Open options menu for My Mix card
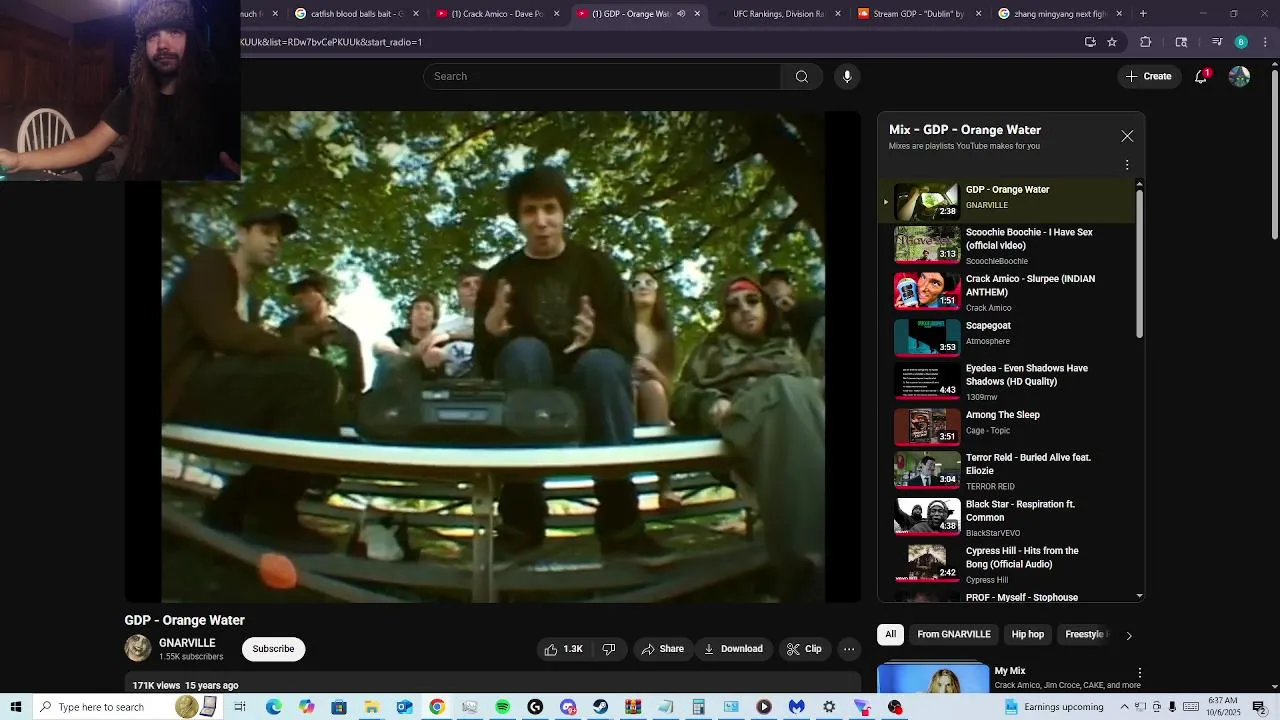This screenshot has width=1280, height=720. (1139, 673)
